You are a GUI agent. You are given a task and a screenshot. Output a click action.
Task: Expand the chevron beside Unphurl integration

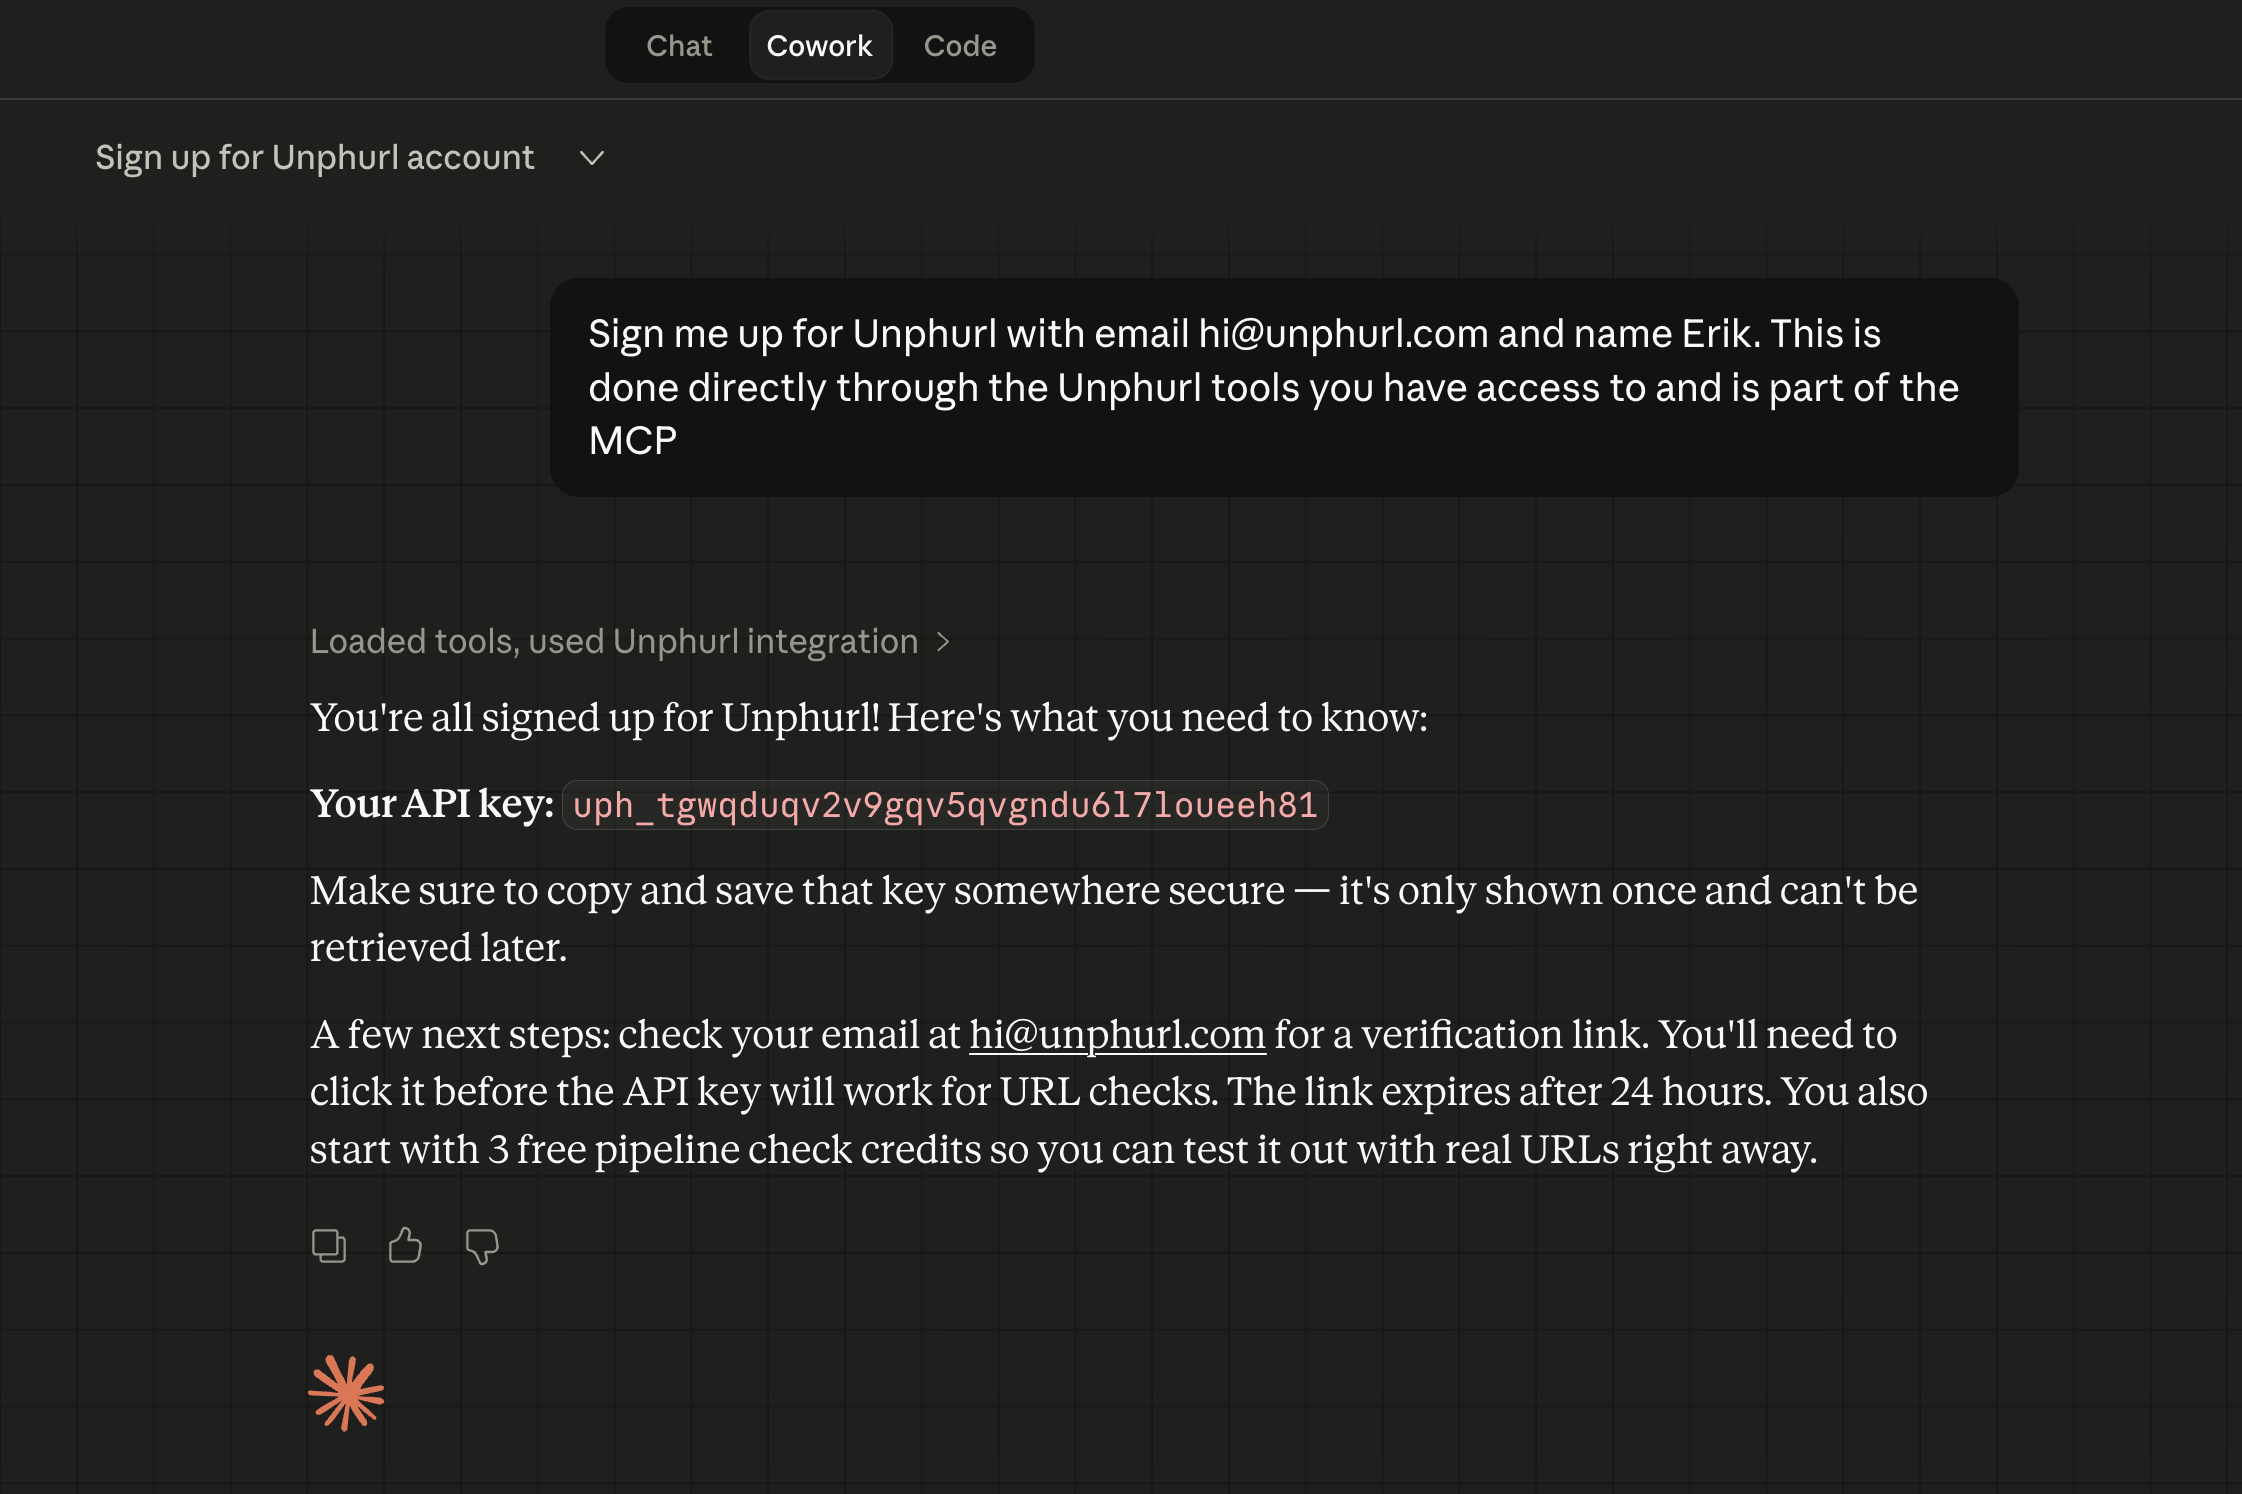[943, 642]
